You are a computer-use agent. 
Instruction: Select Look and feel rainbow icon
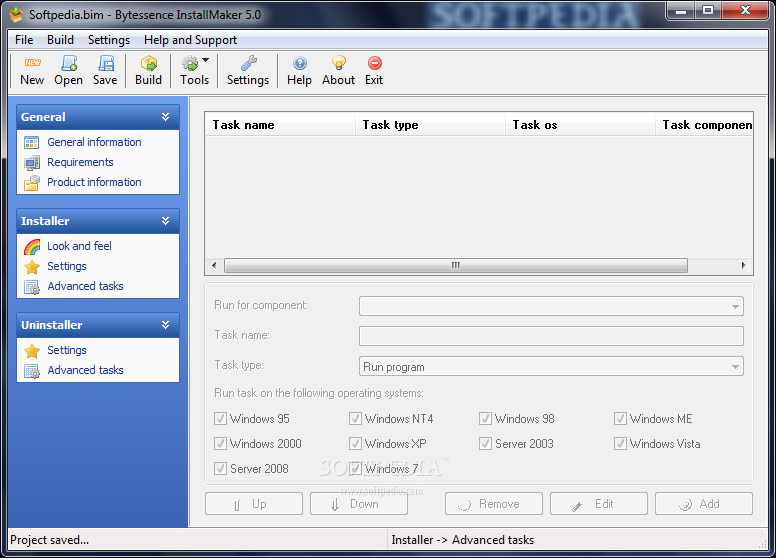pos(32,246)
